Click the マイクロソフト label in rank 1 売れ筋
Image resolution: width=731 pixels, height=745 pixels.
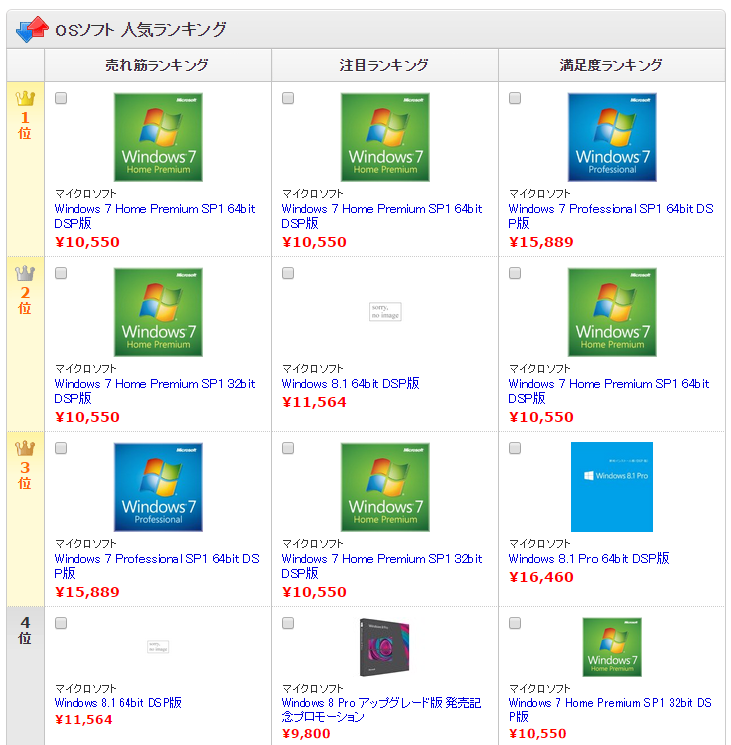(x=86, y=193)
